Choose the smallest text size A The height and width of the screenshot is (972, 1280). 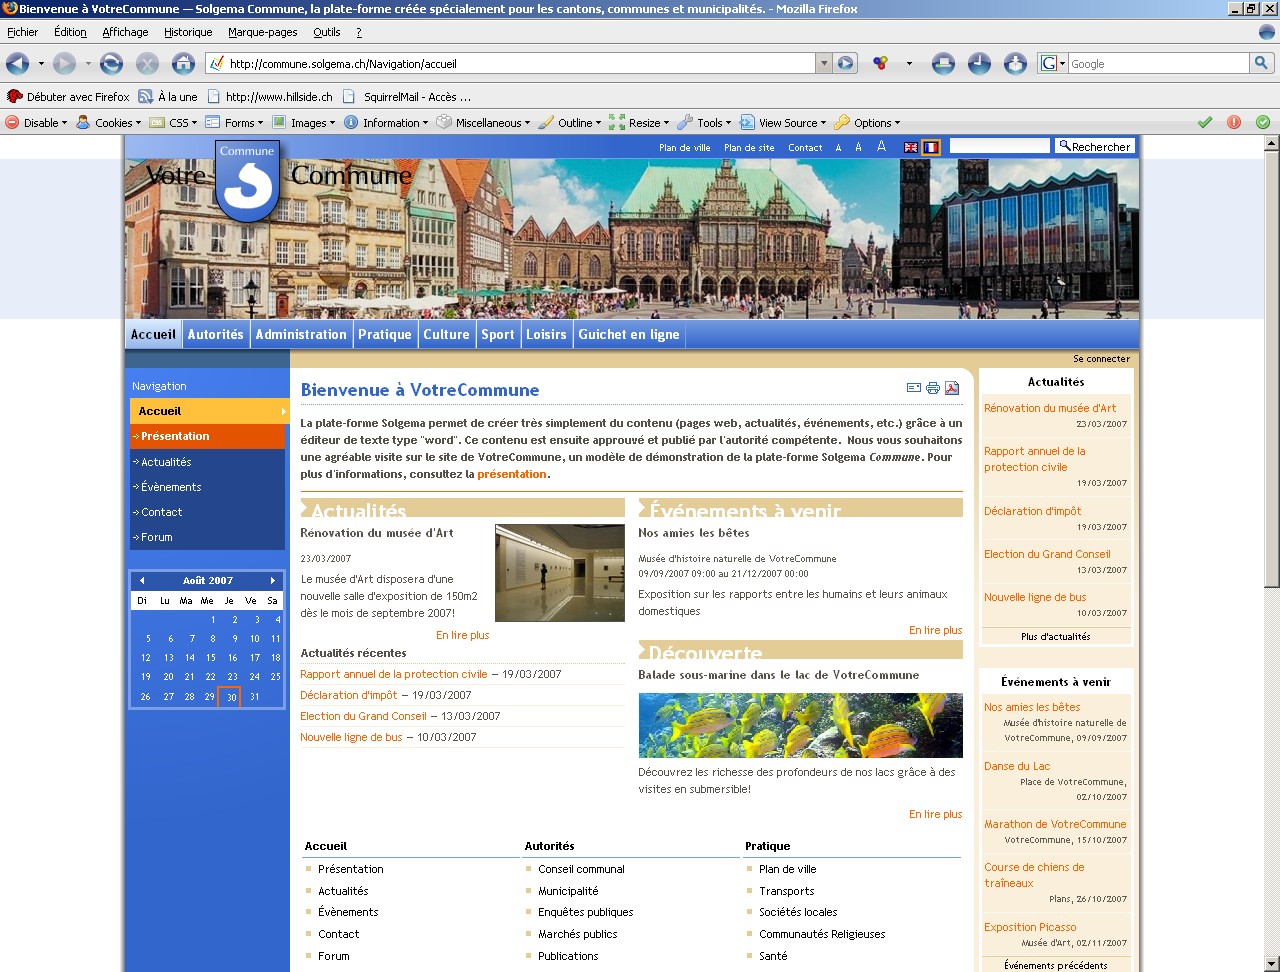[838, 148]
